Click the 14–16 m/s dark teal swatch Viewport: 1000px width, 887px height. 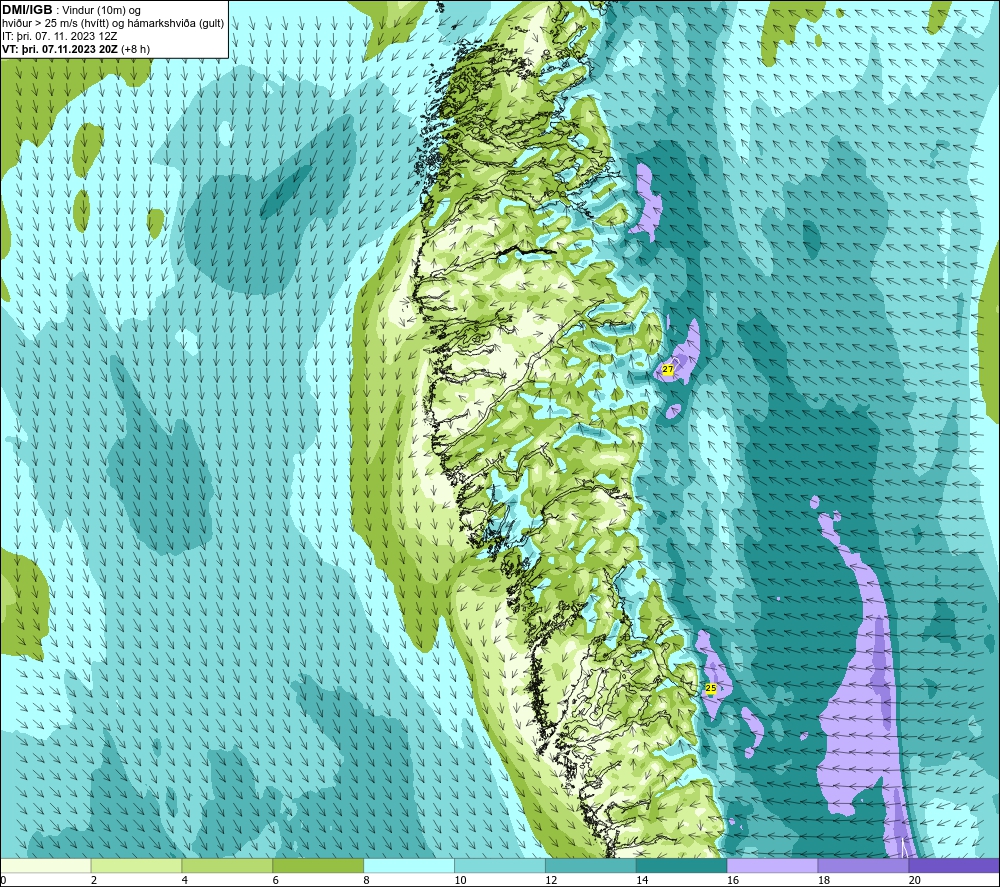[x=681, y=865]
